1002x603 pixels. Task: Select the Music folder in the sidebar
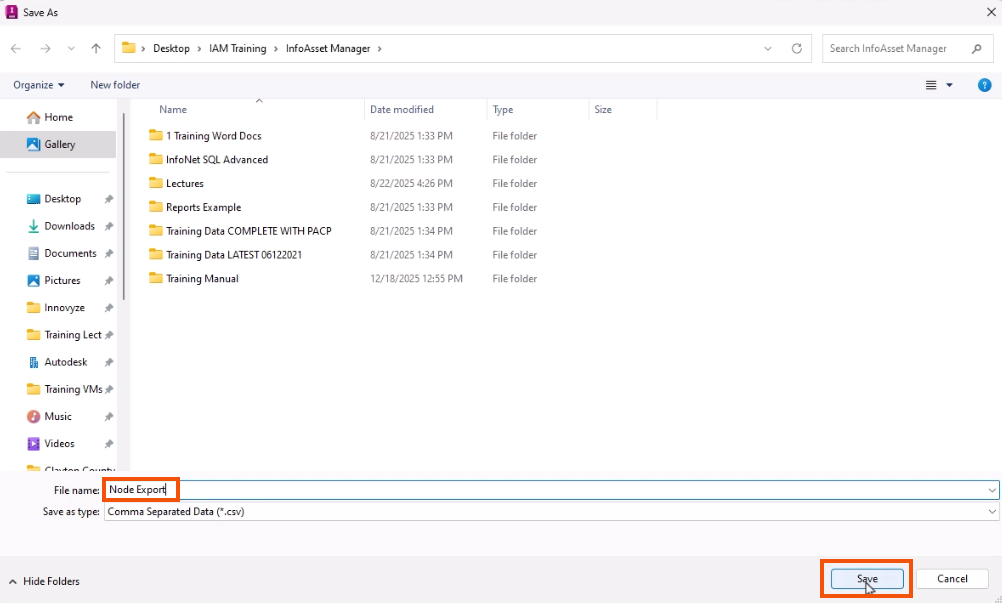coord(58,416)
